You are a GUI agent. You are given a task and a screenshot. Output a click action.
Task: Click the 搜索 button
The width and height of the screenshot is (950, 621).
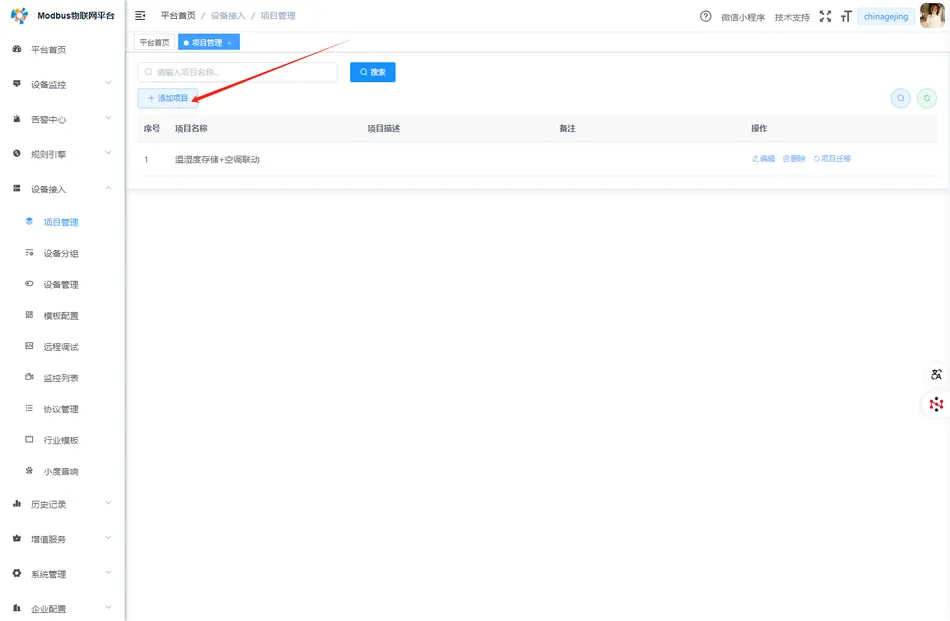(371, 72)
